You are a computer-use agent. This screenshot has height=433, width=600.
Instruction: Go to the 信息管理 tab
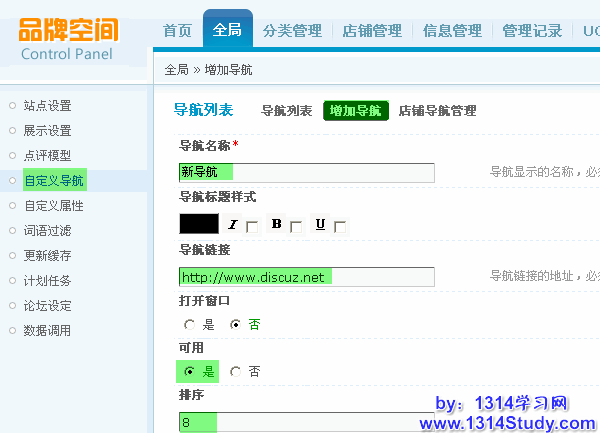coord(452,31)
